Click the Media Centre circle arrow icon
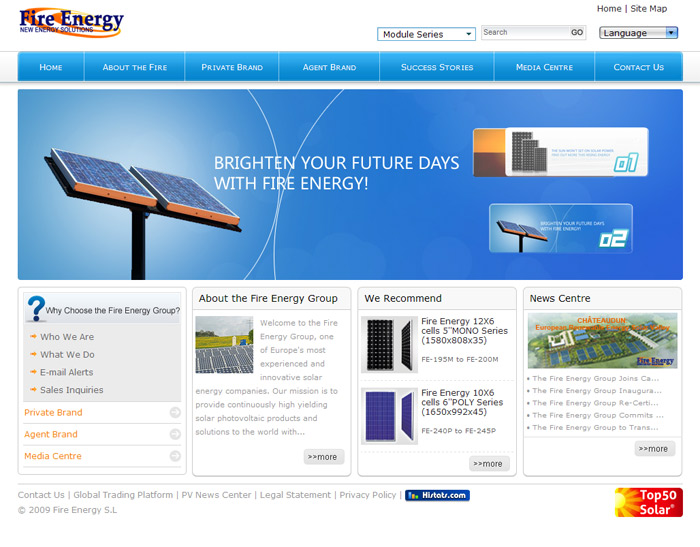700x547 pixels. click(175, 456)
